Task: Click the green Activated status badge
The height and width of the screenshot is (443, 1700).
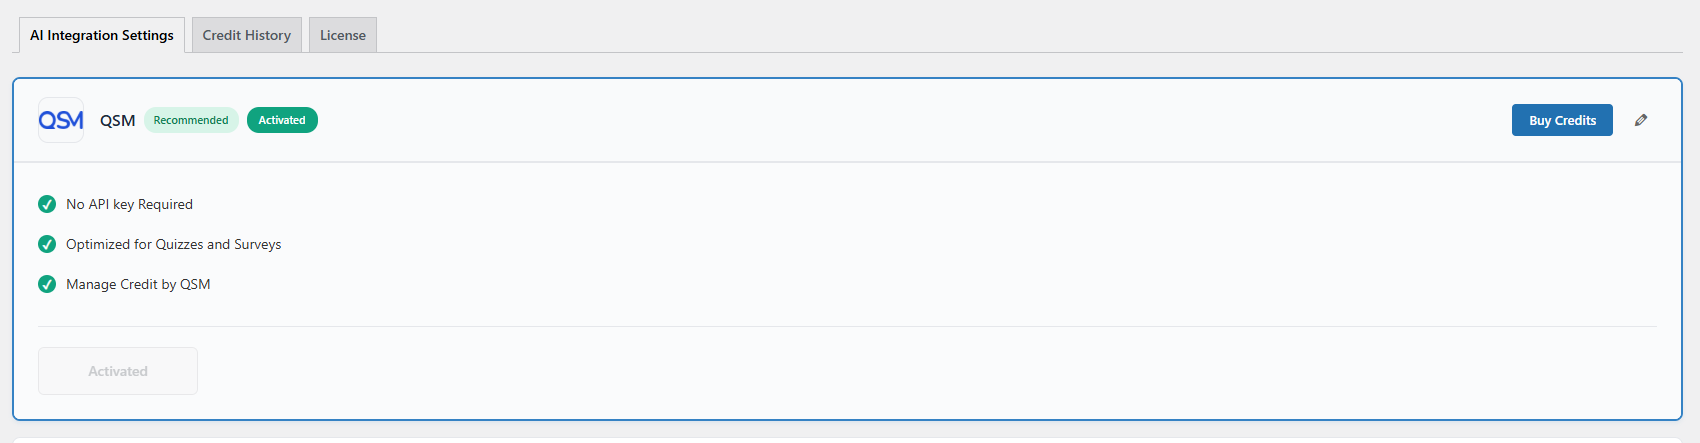Action: [x=282, y=120]
